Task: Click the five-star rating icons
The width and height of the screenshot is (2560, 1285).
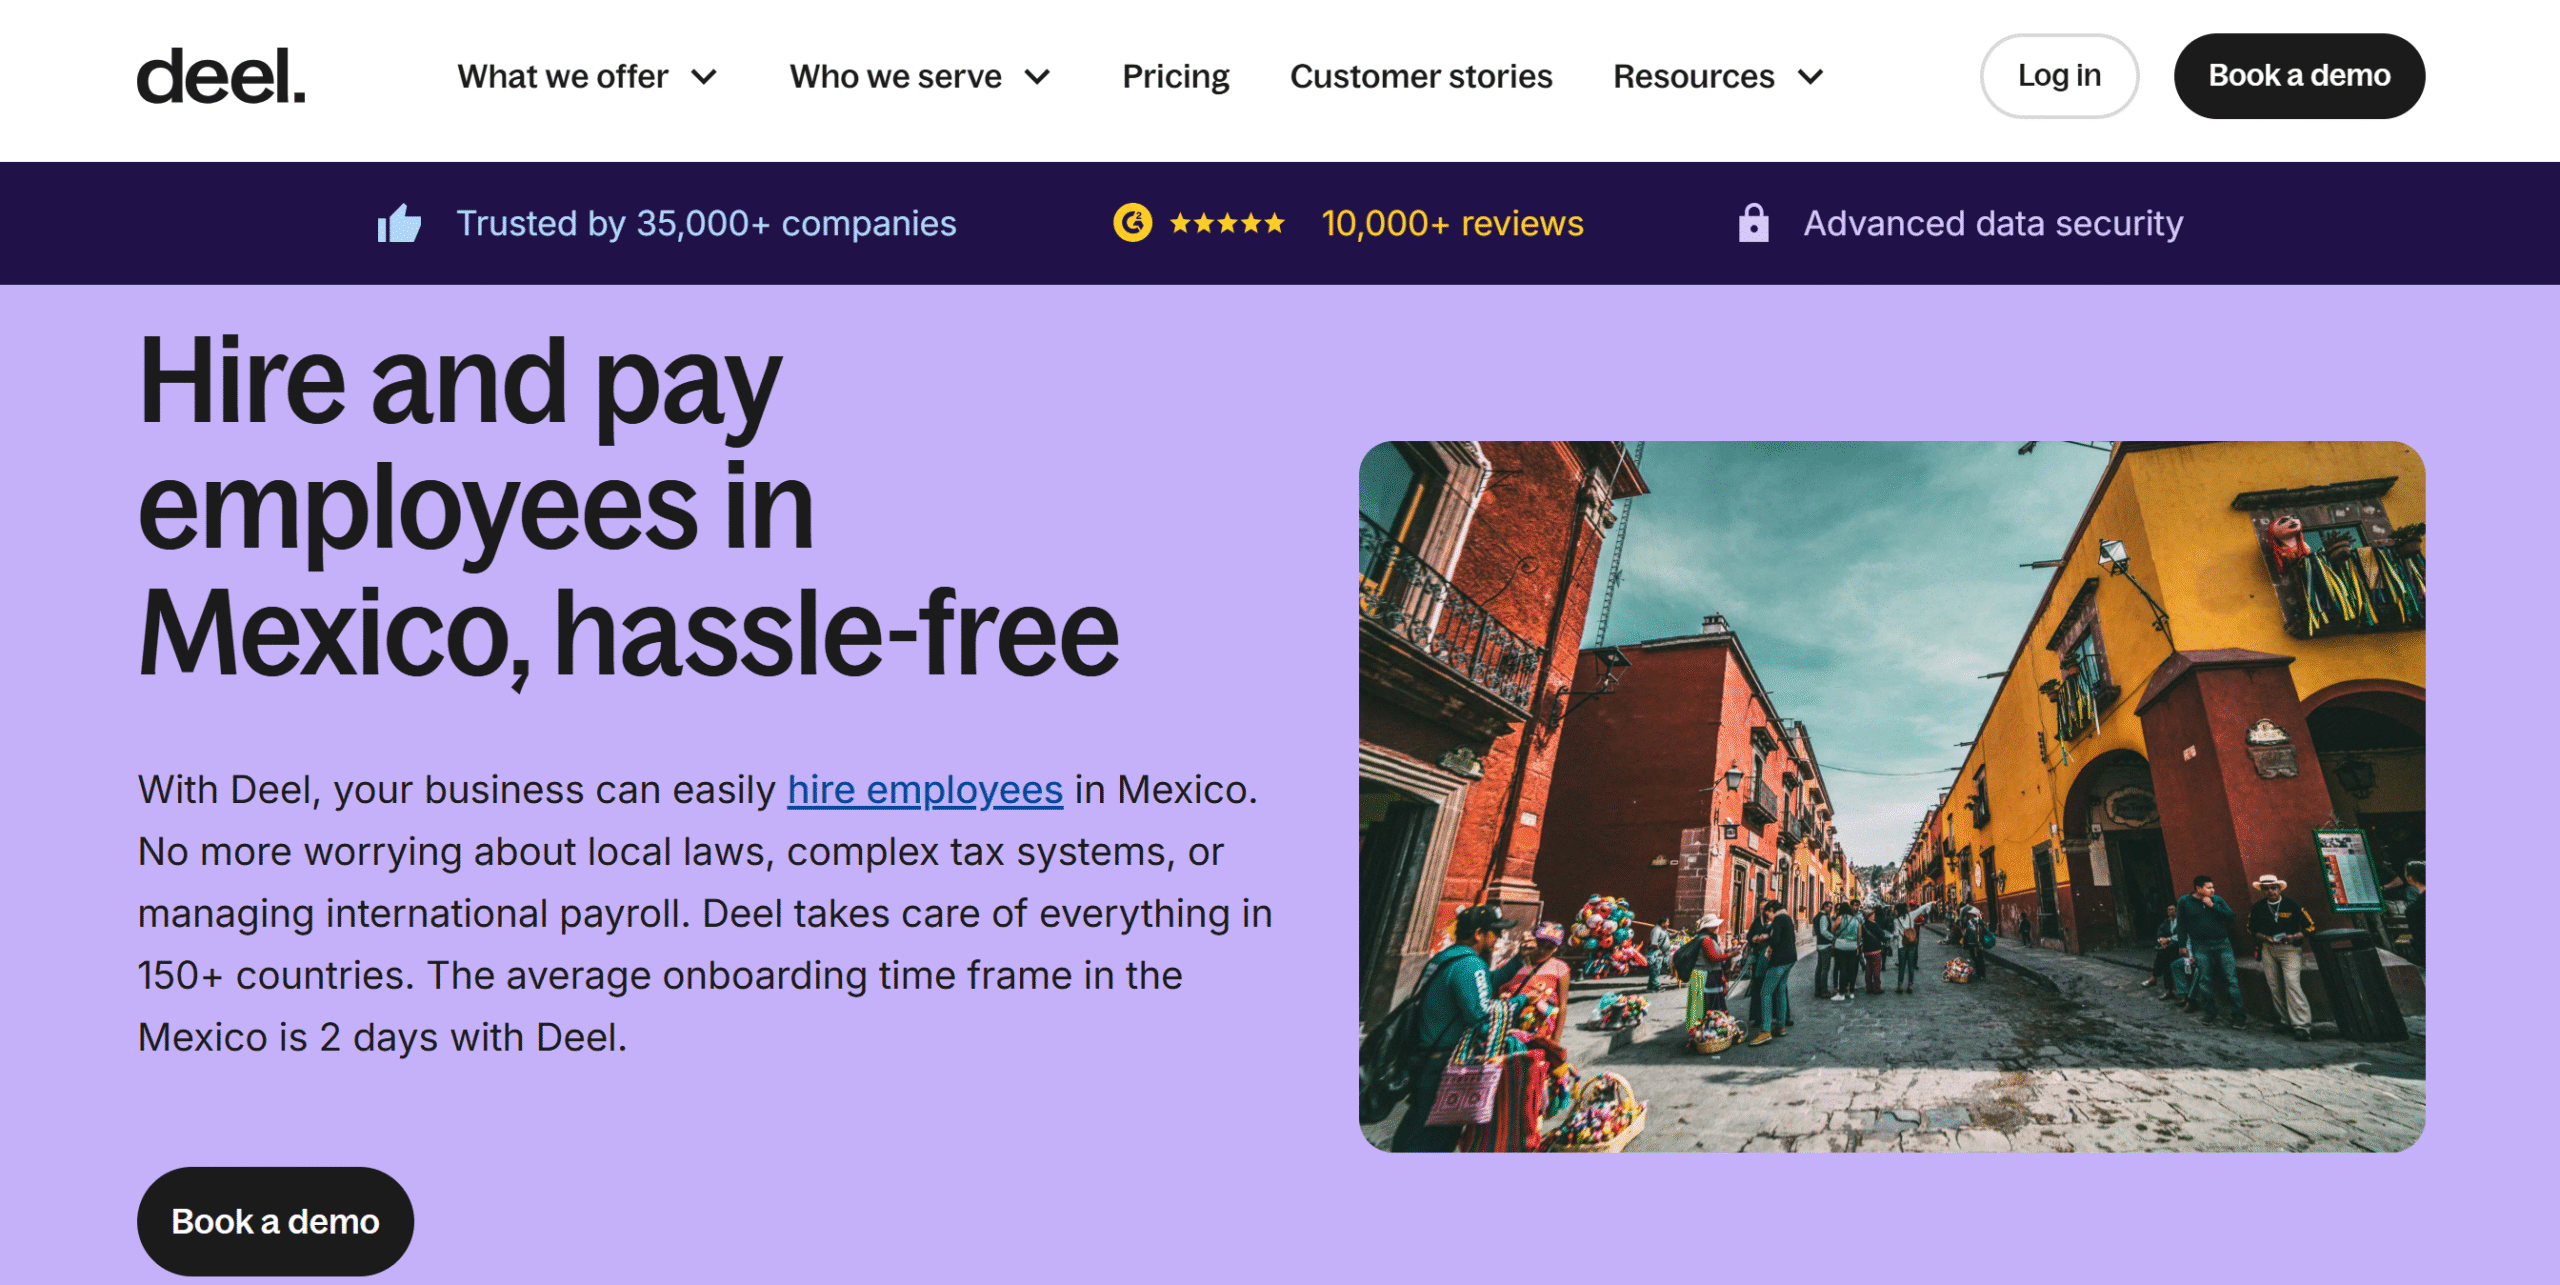Action: click(x=1227, y=223)
